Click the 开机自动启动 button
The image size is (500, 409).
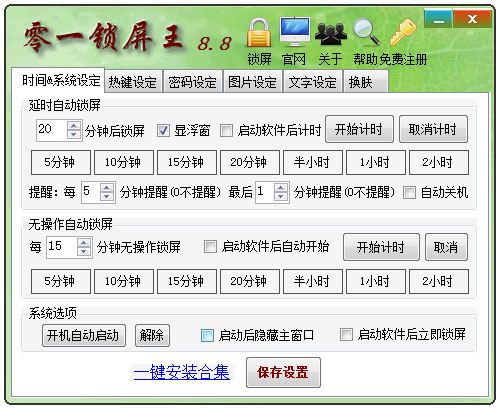click(84, 335)
